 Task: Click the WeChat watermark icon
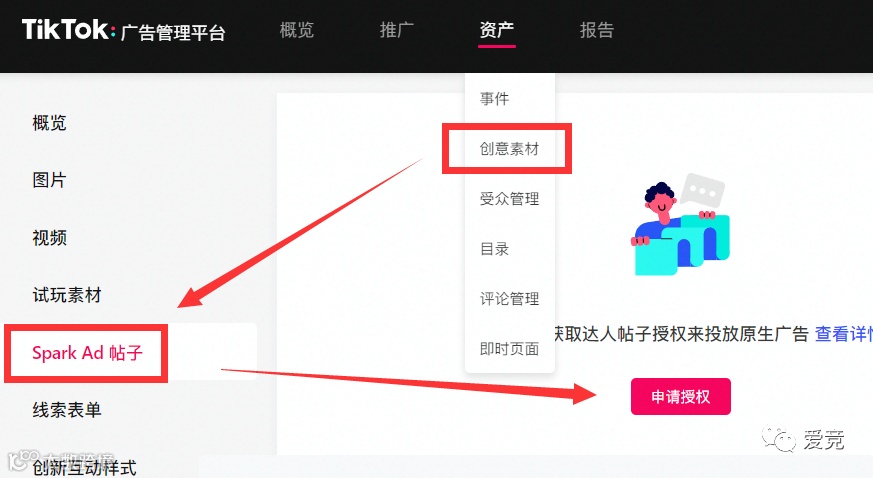pyautogui.click(x=779, y=440)
